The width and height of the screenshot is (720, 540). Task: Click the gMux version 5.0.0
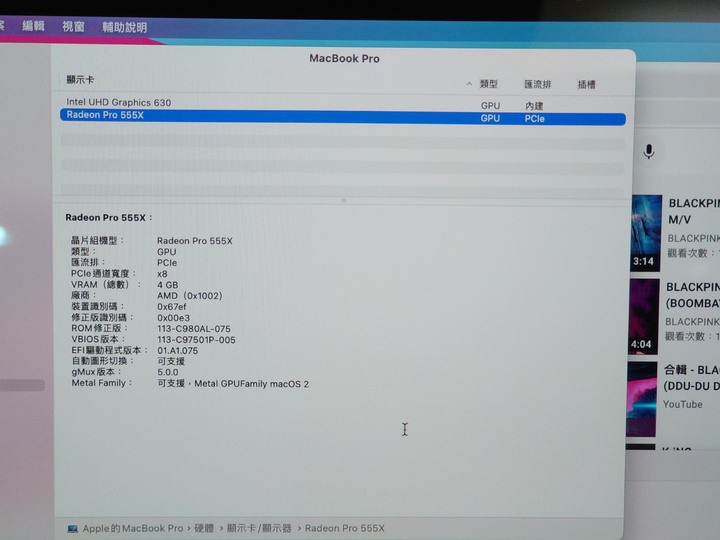click(168, 372)
